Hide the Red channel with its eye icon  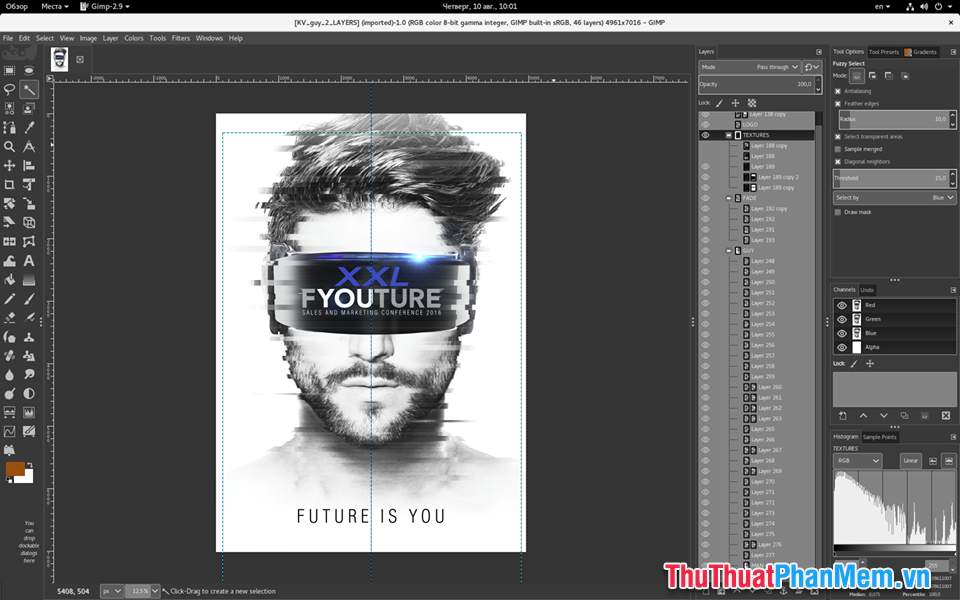[x=841, y=305]
